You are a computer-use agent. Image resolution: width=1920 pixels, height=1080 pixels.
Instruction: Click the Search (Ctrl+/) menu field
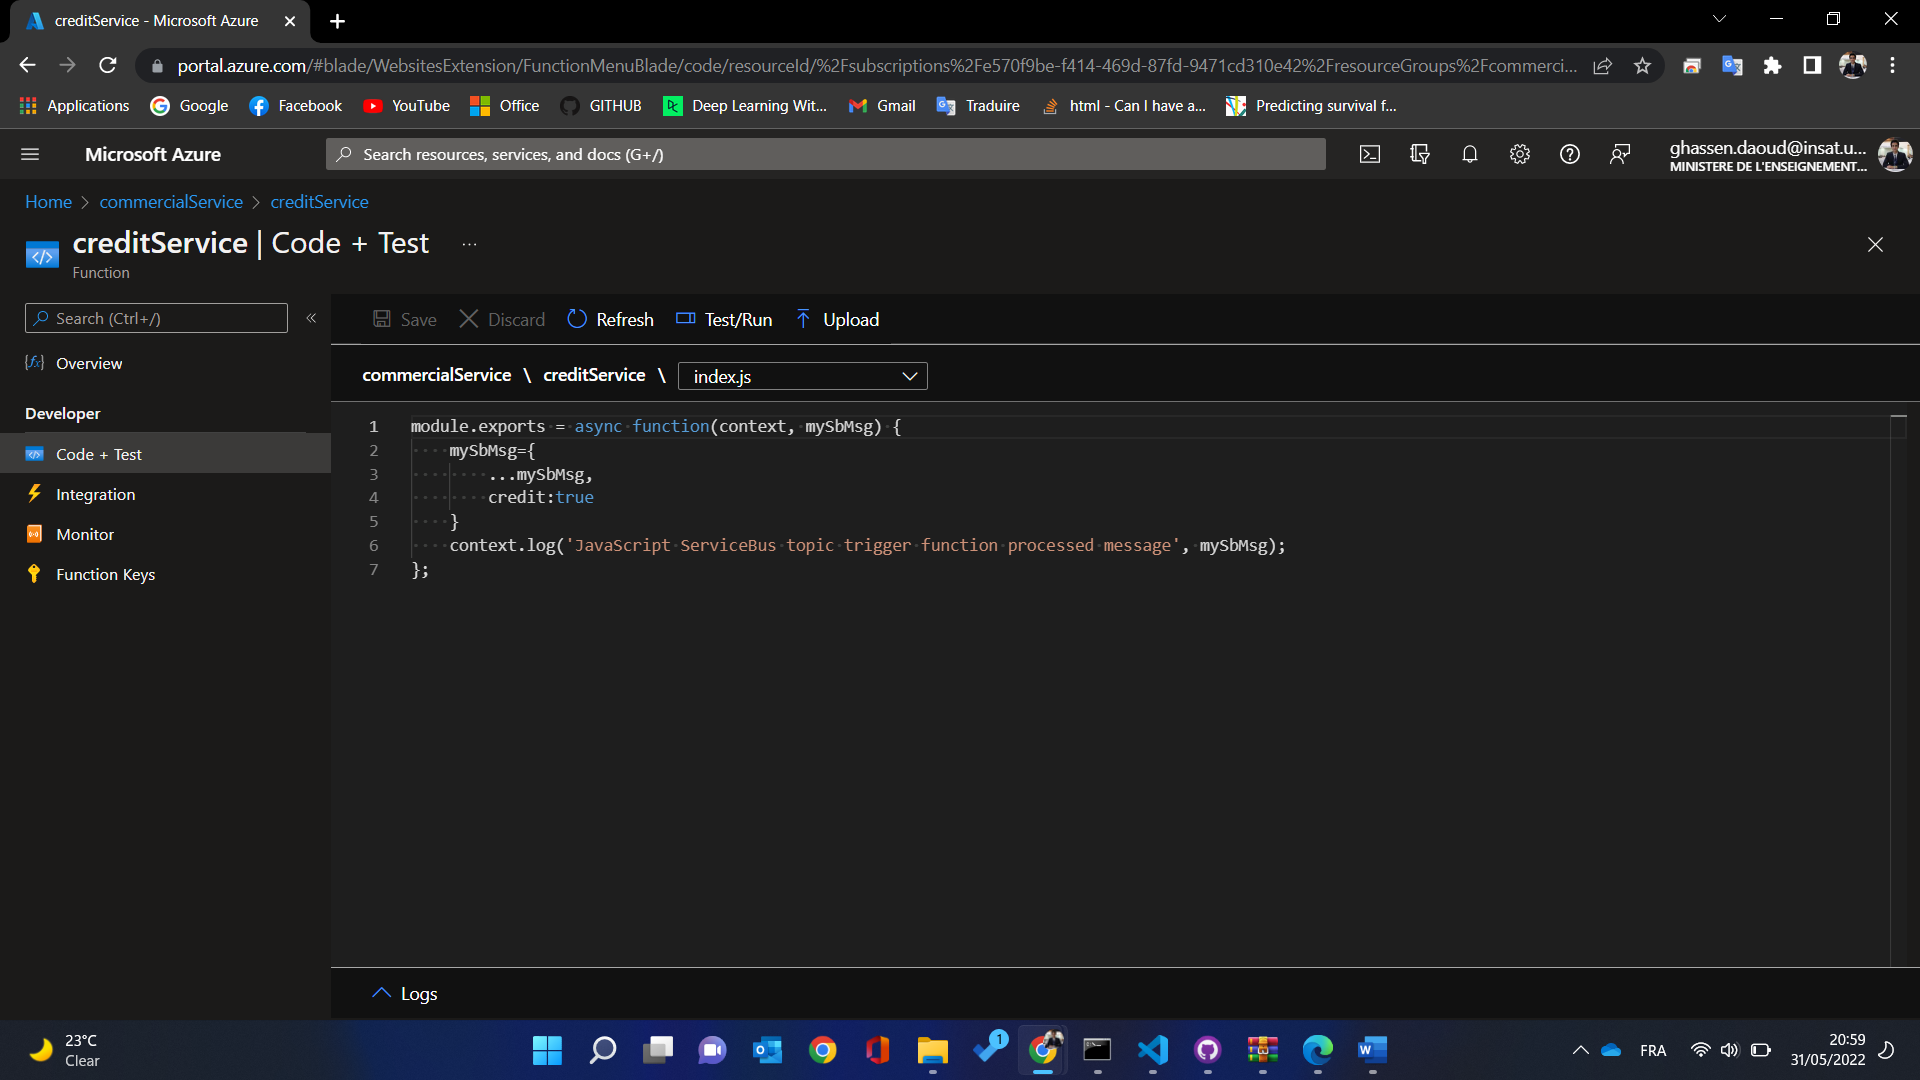156,318
